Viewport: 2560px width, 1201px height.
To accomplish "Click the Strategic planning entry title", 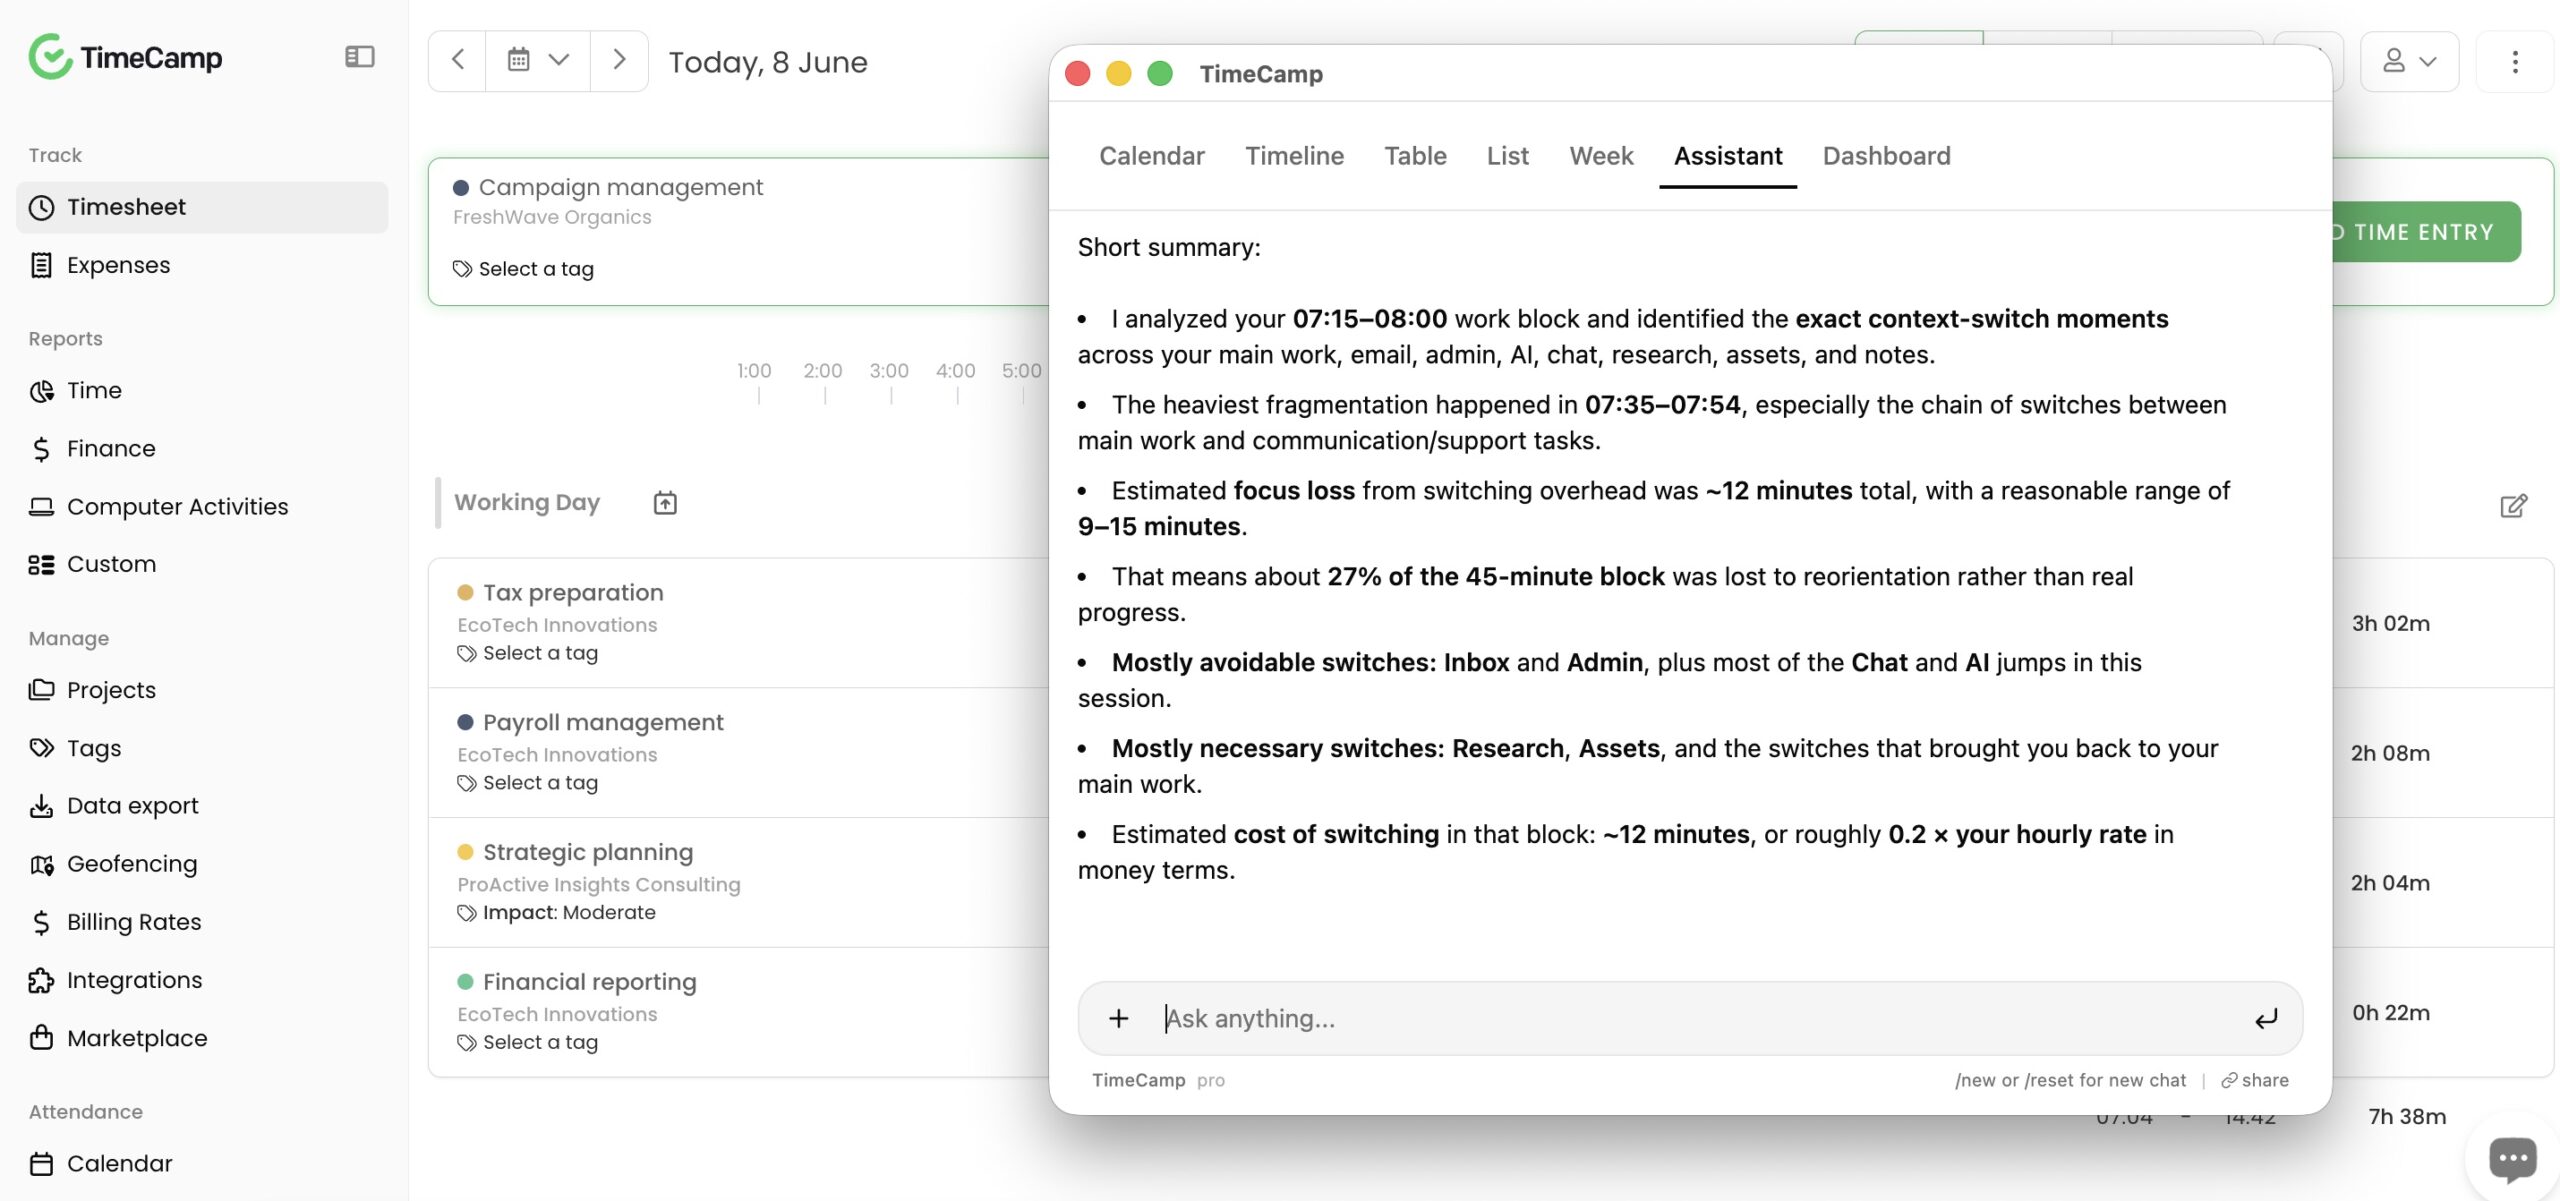I will [x=588, y=852].
